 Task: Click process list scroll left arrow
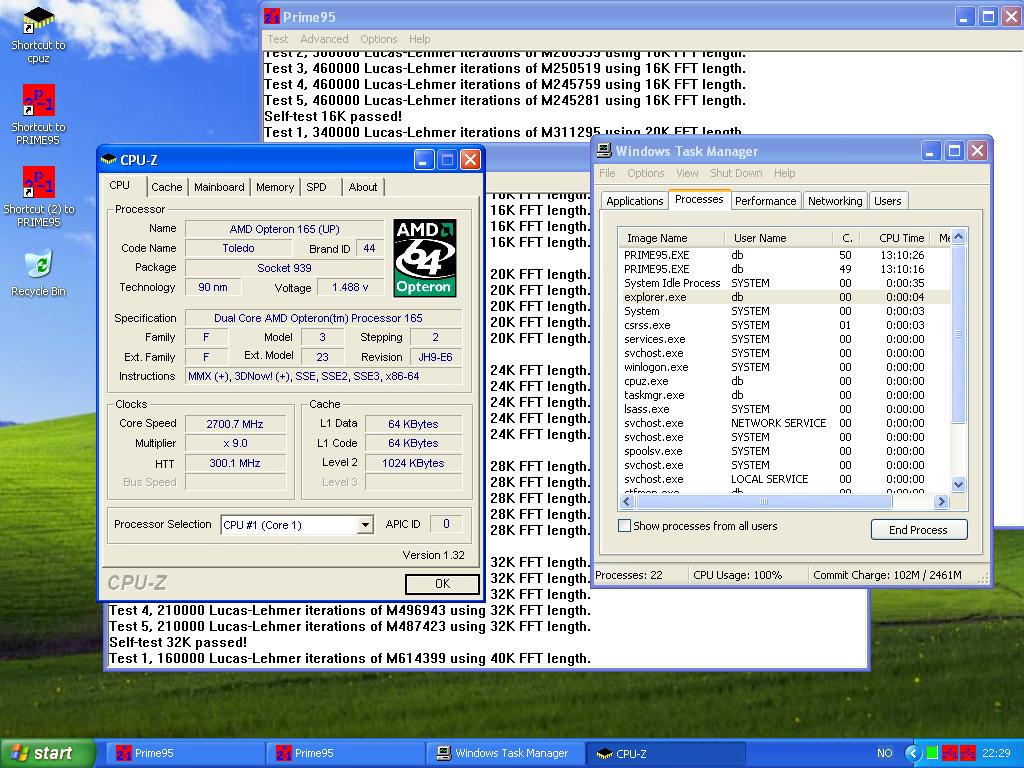(x=627, y=502)
